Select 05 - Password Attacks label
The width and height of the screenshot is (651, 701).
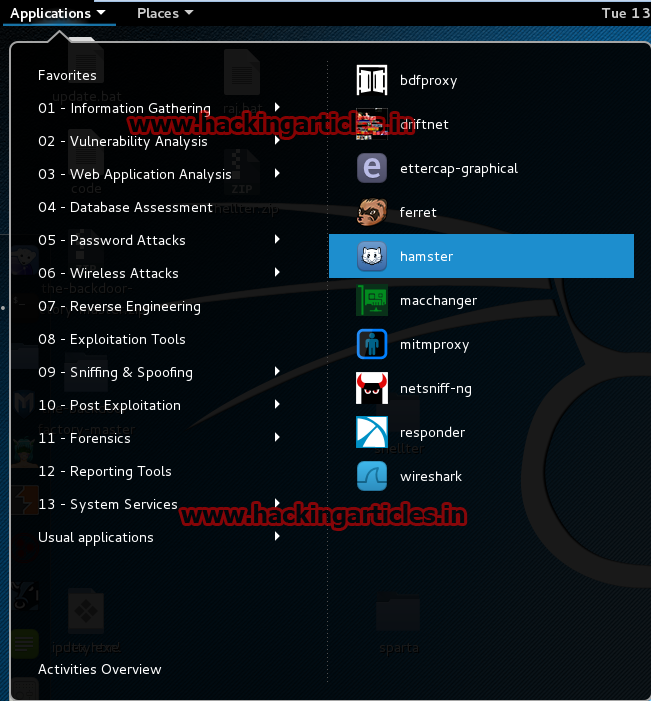click(112, 241)
